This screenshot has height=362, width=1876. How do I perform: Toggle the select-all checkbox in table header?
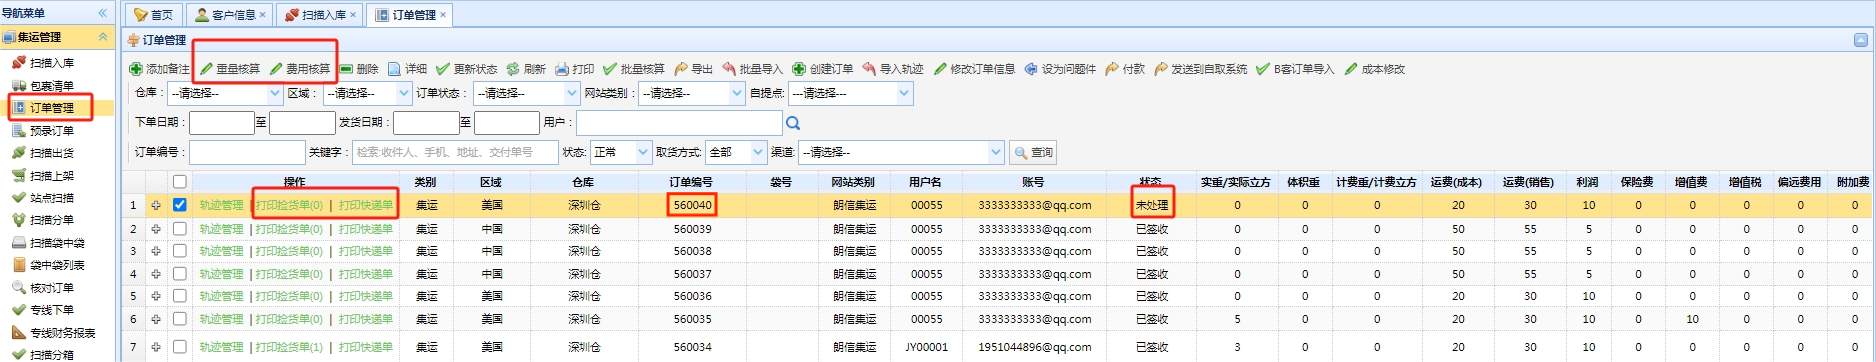[x=179, y=182]
